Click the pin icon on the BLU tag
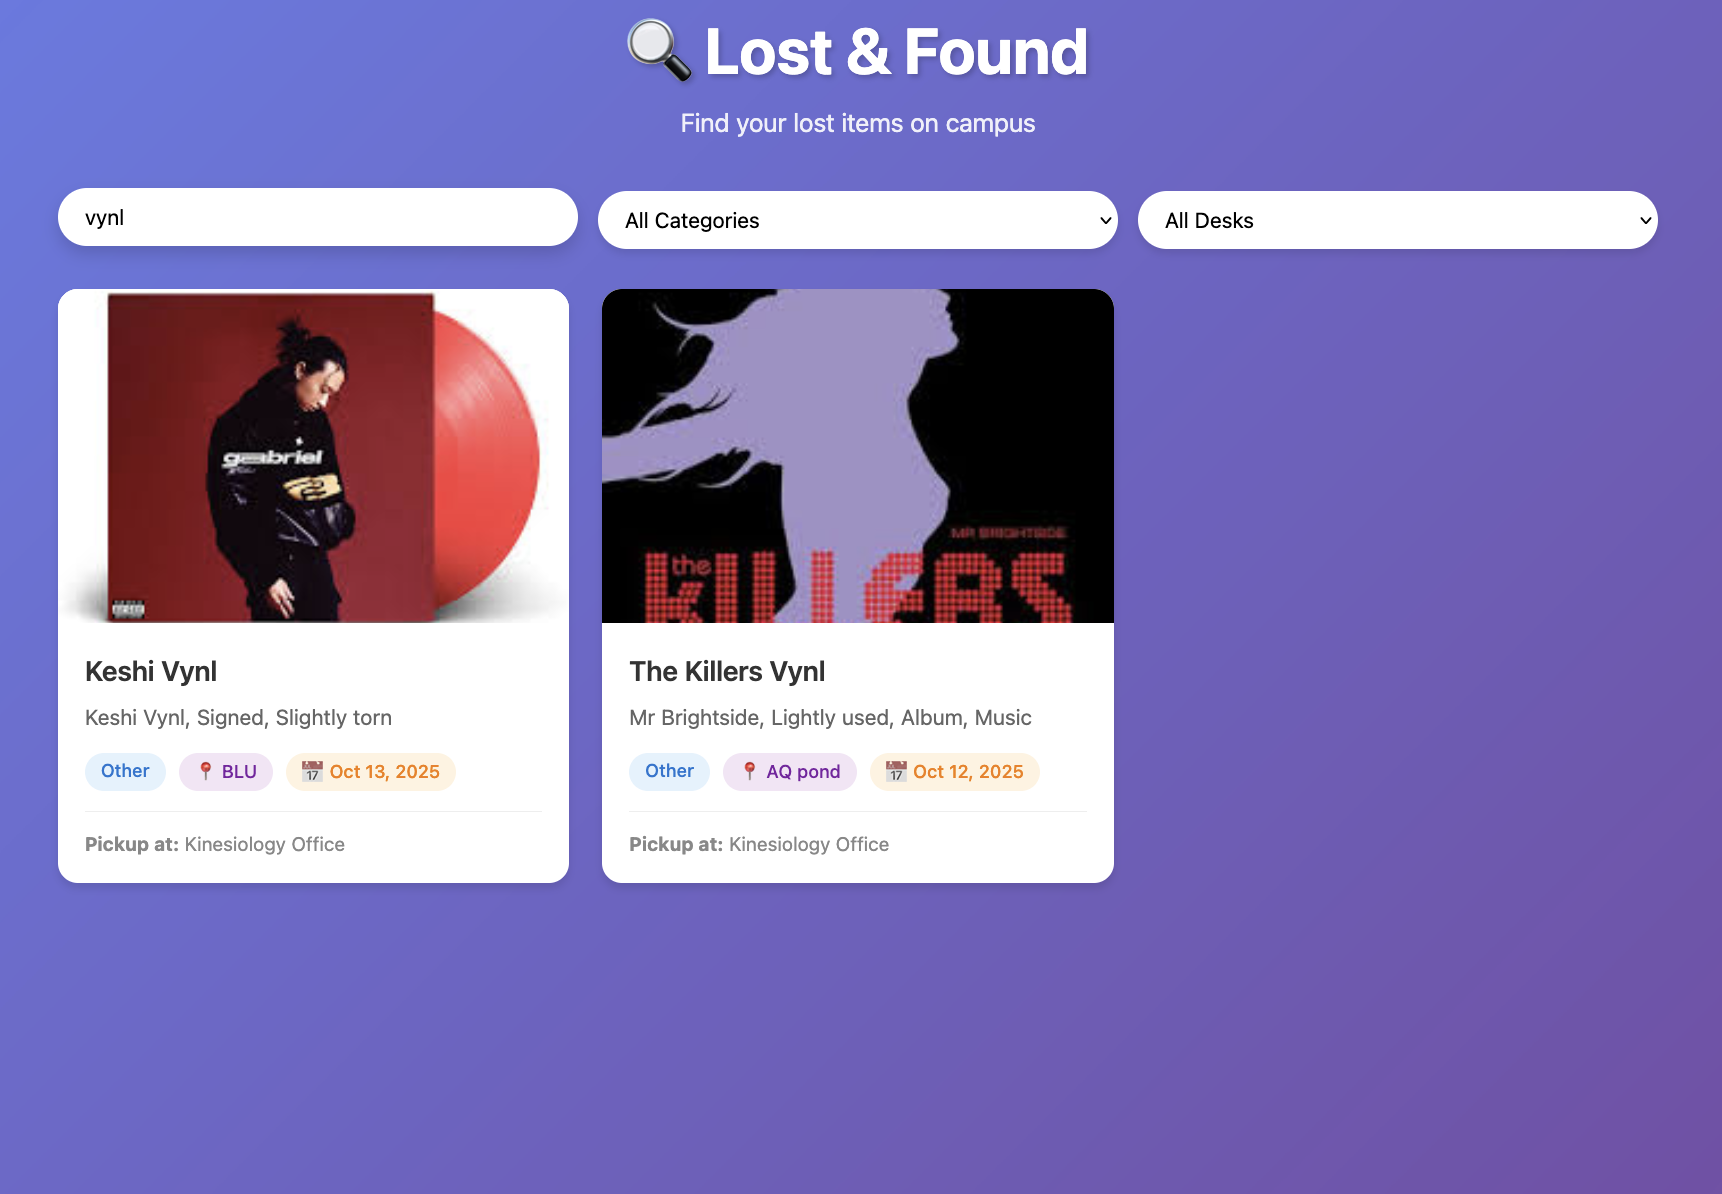The image size is (1722, 1194). pyautogui.click(x=205, y=771)
